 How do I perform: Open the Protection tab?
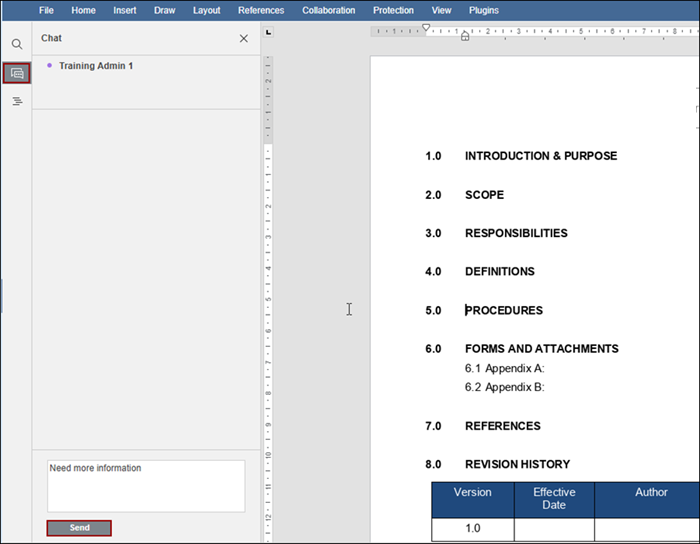[393, 10]
